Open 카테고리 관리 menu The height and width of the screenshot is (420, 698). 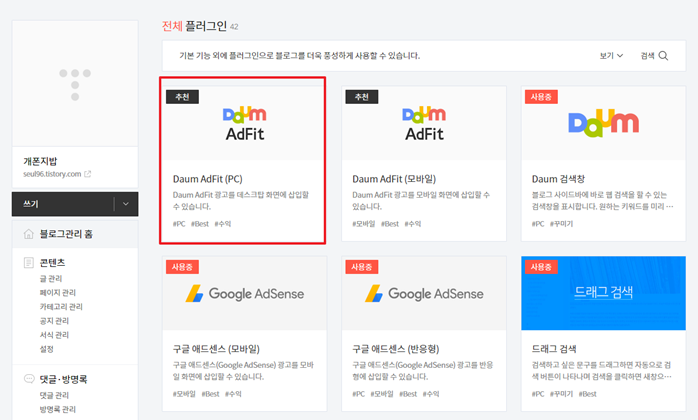point(61,306)
